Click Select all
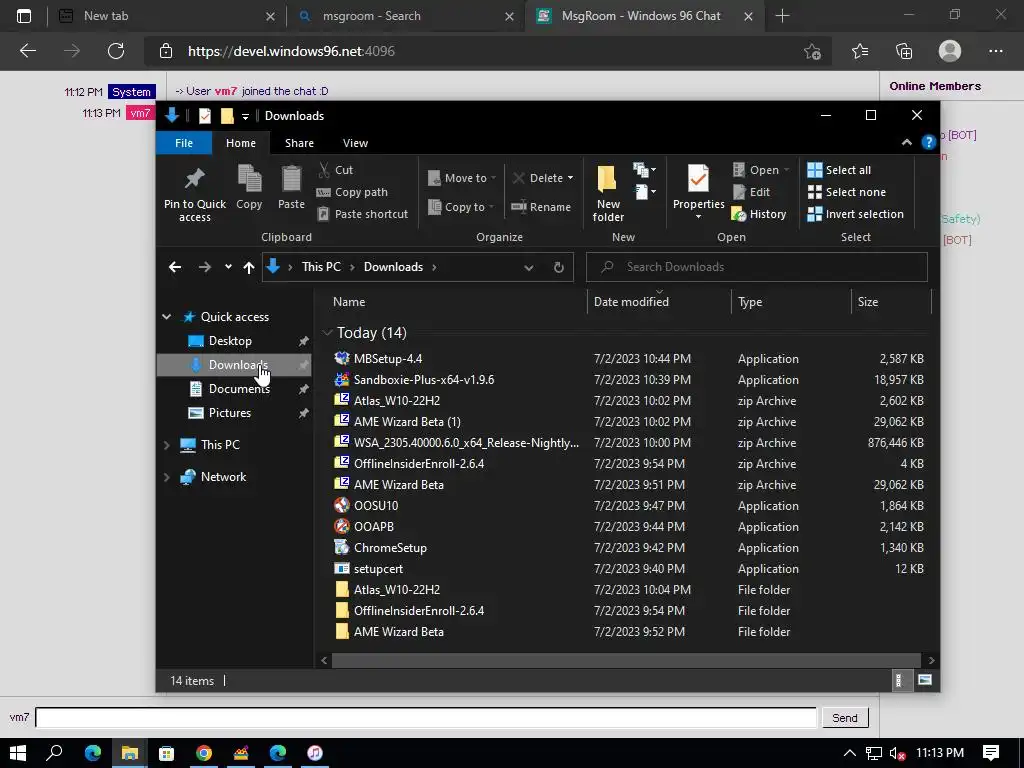Screen dimensions: 1024x768 click(839, 170)
